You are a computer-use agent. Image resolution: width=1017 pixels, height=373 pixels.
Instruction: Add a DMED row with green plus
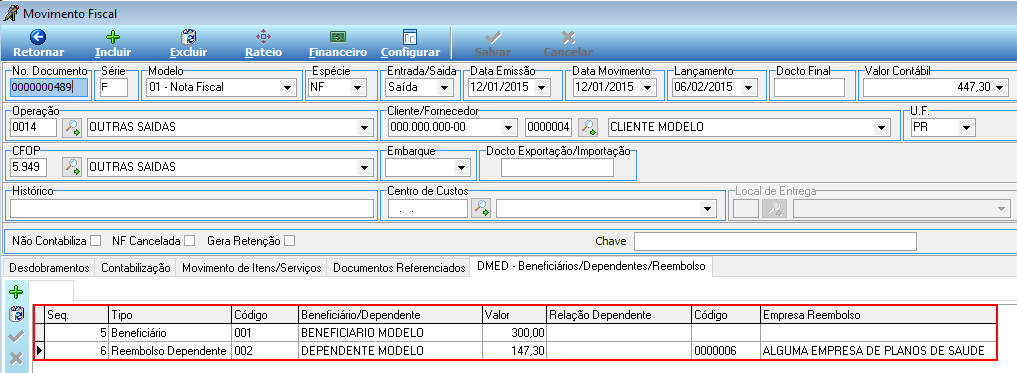[16, 293]
